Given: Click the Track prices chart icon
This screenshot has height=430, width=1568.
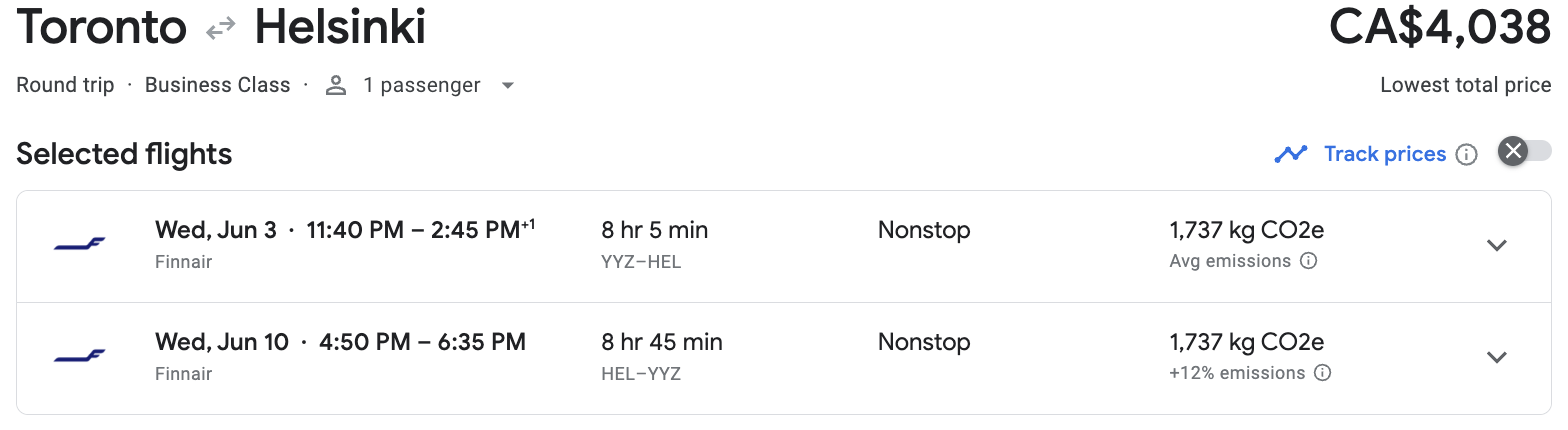Looking at the screenshot, I should [1291, 154].
